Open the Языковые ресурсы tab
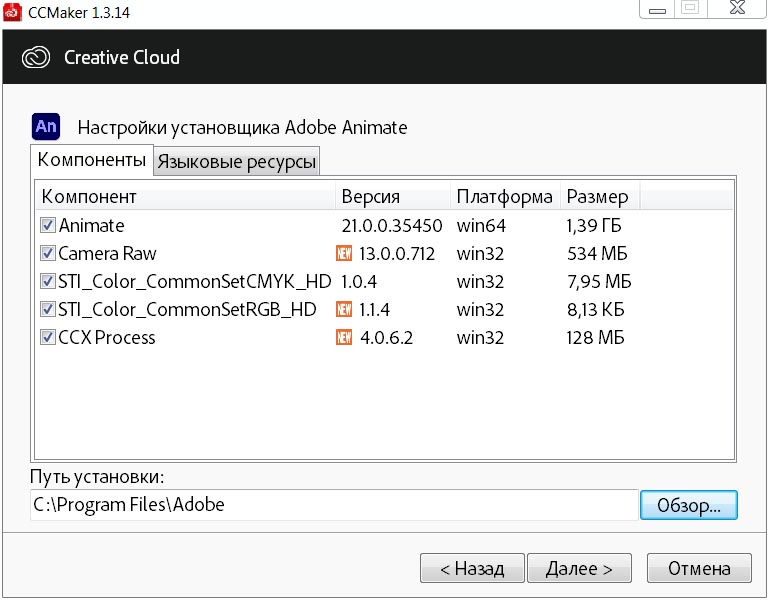The image size is (769, 600). 236,161
